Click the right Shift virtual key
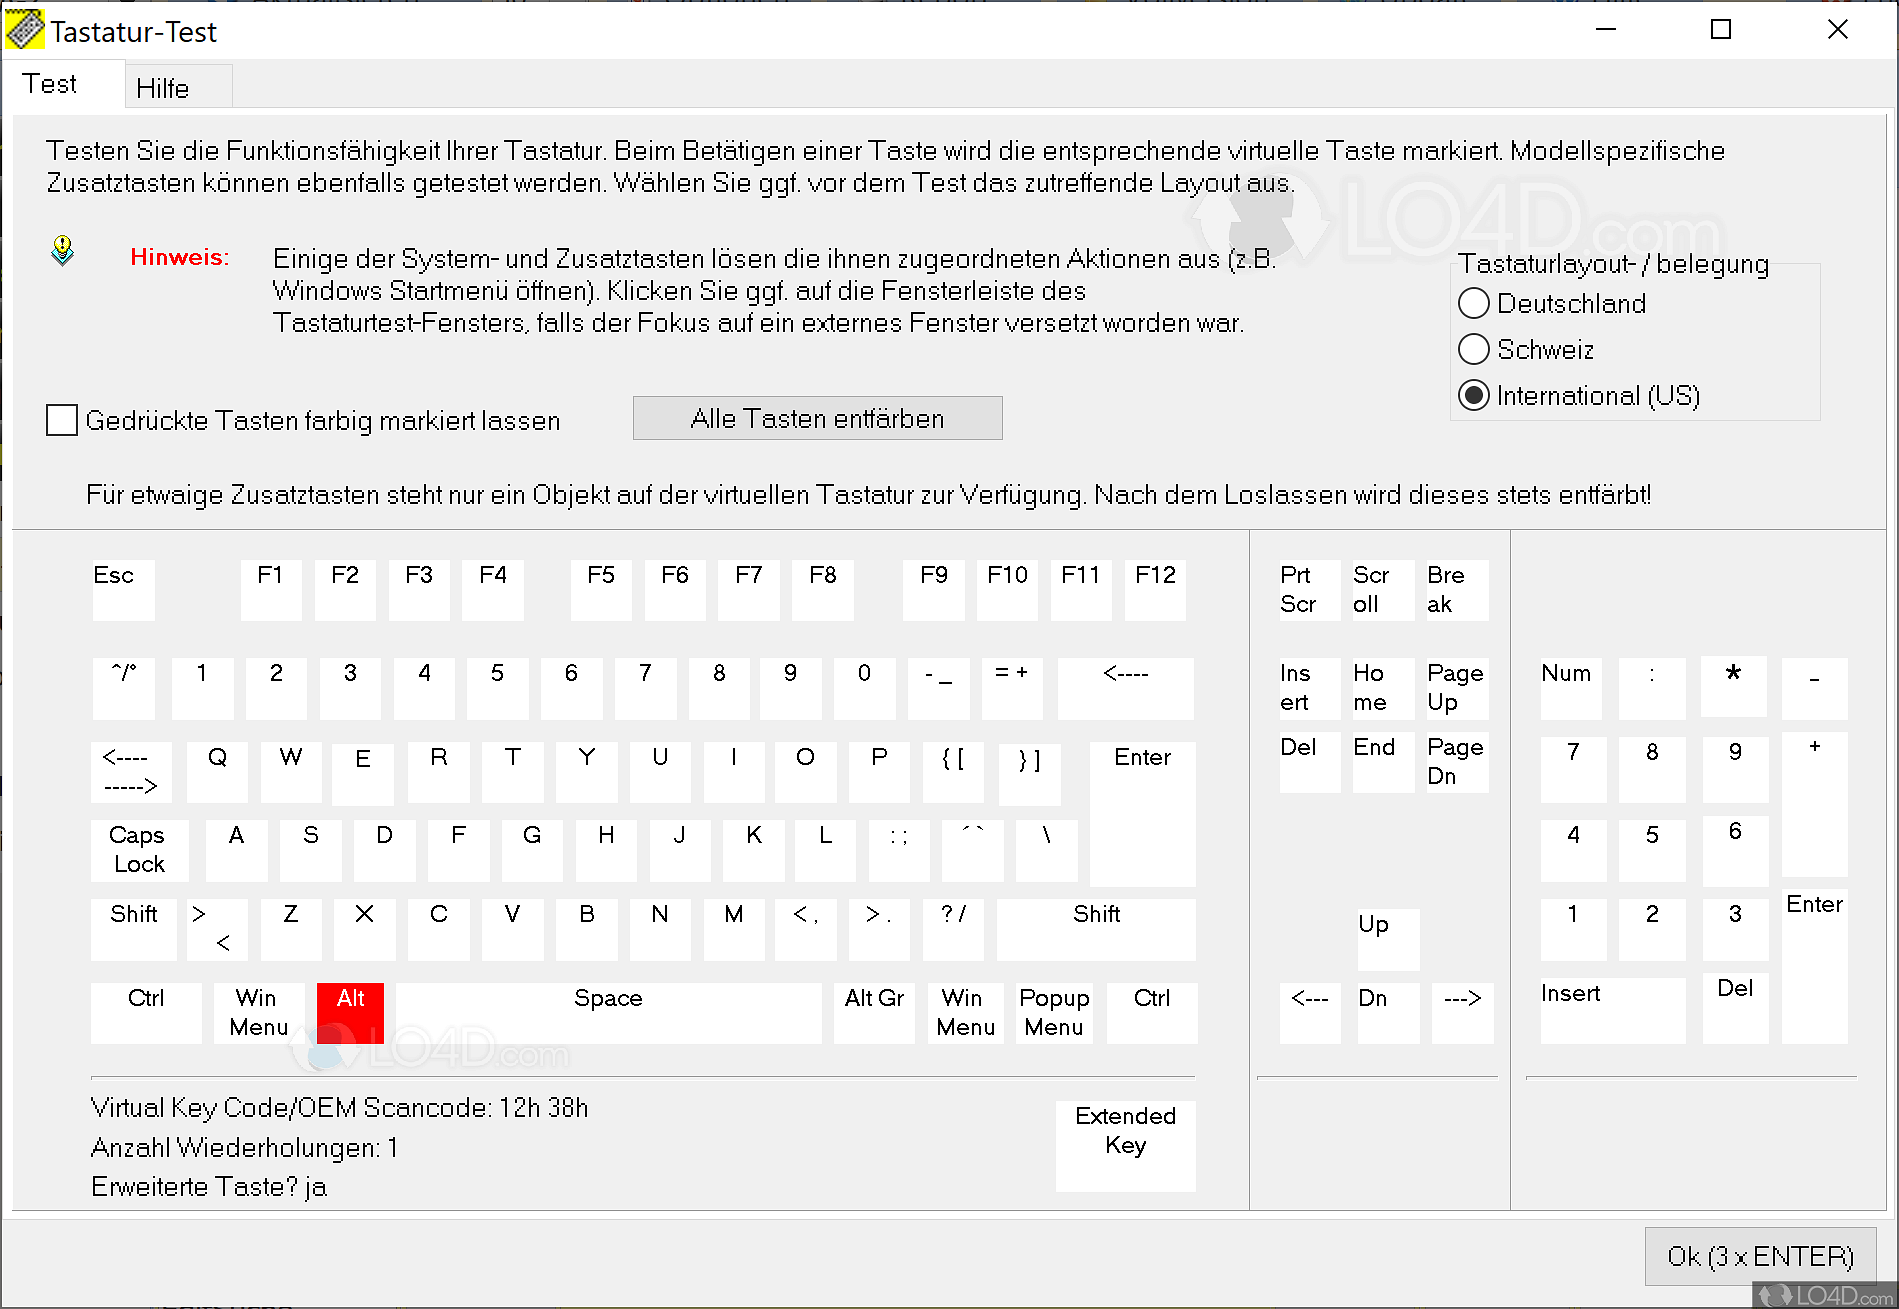The width and height of the screenshot is (1899, 1309). pos(1096,929)
